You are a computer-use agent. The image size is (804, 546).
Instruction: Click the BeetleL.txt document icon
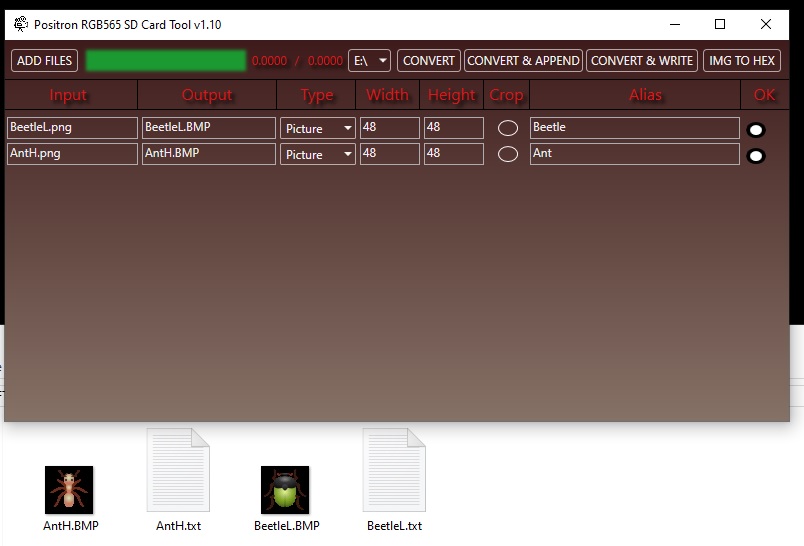click(394, 470)
